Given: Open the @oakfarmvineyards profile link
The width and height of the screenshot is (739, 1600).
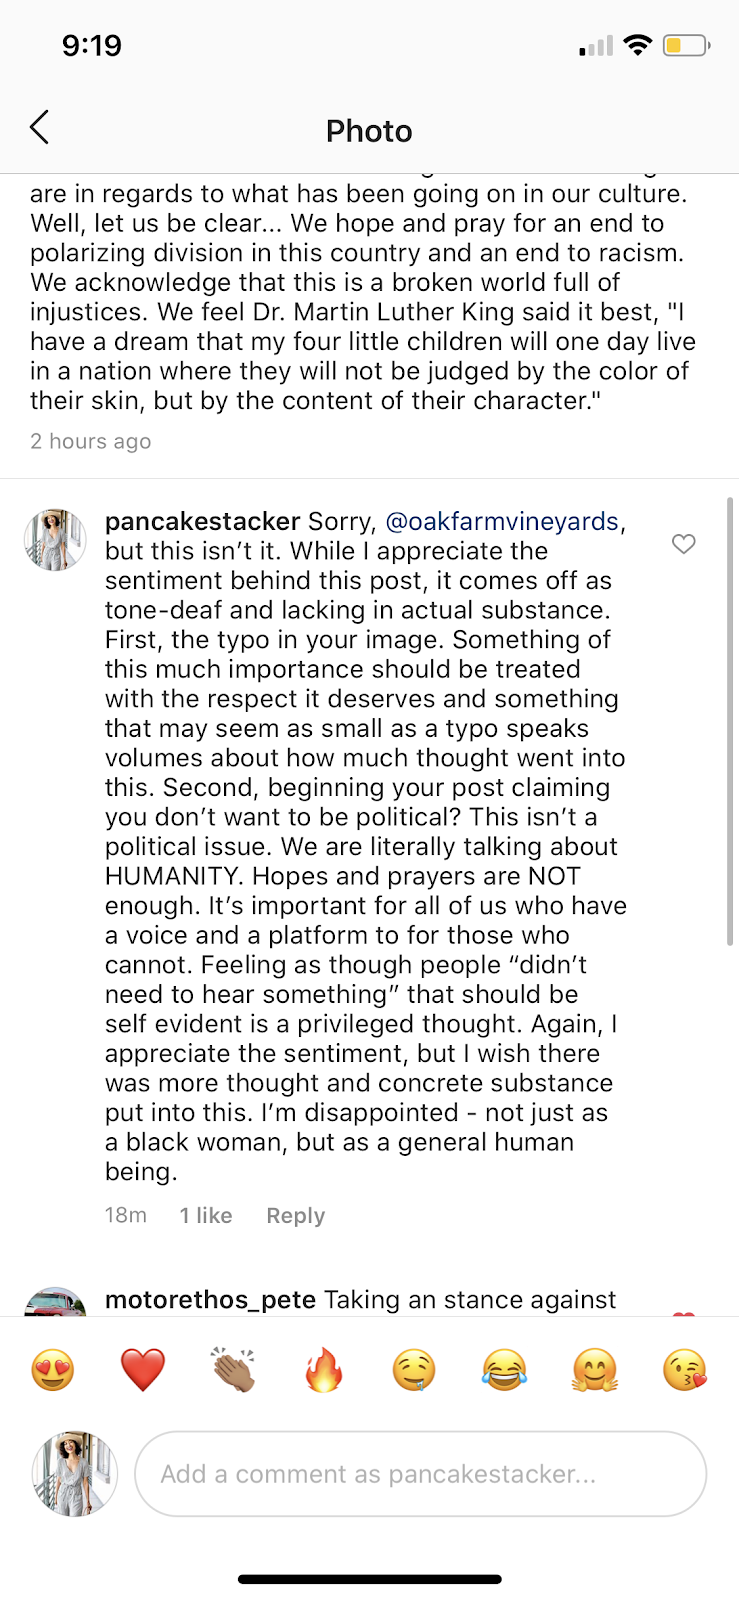Looking at the screenshot, I should click(x=500, y=521).
